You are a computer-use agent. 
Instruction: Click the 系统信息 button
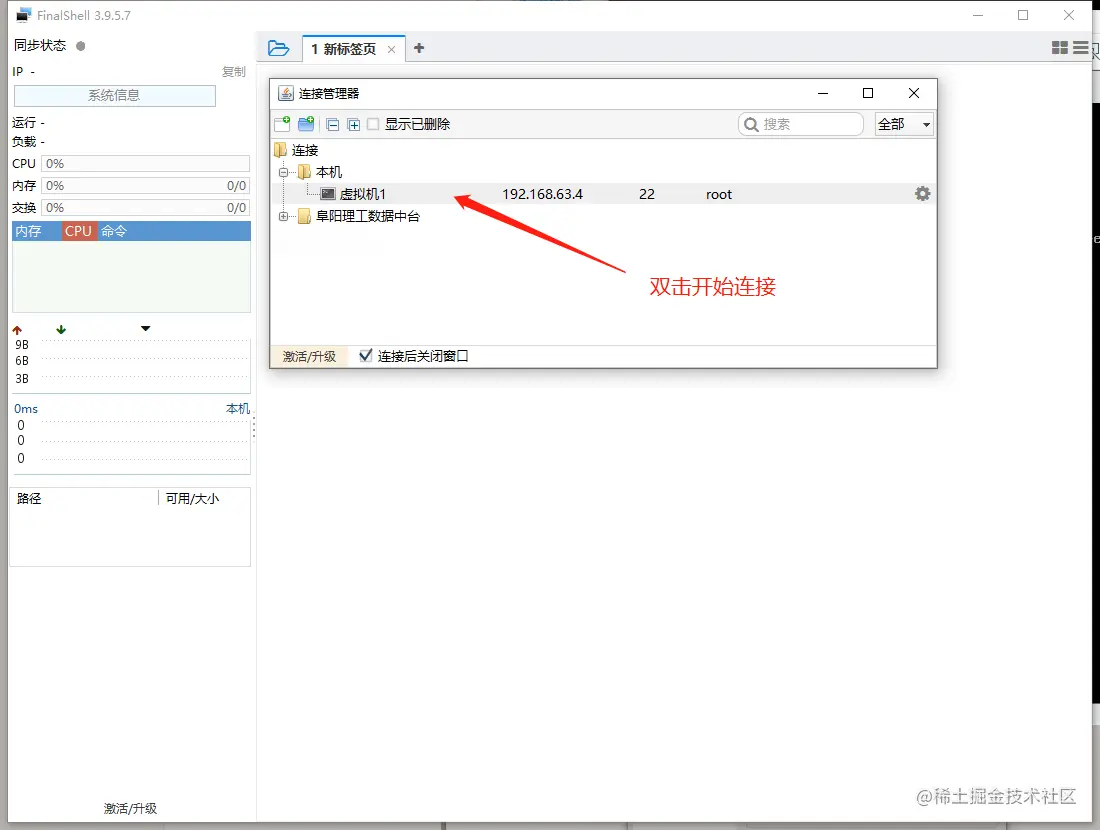pos(114,95)
